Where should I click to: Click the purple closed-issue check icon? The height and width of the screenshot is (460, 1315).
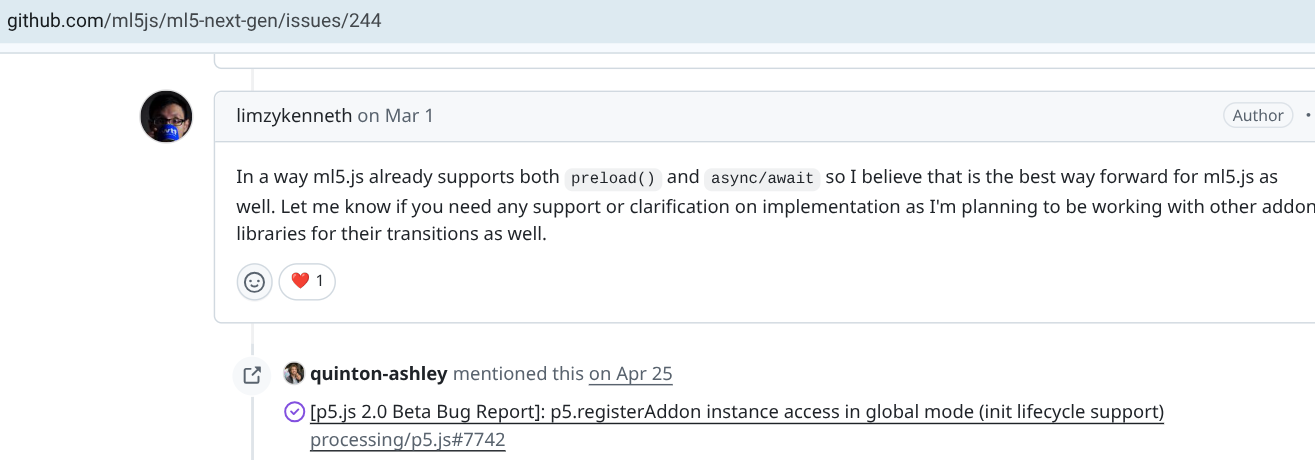tap(294, 412)
